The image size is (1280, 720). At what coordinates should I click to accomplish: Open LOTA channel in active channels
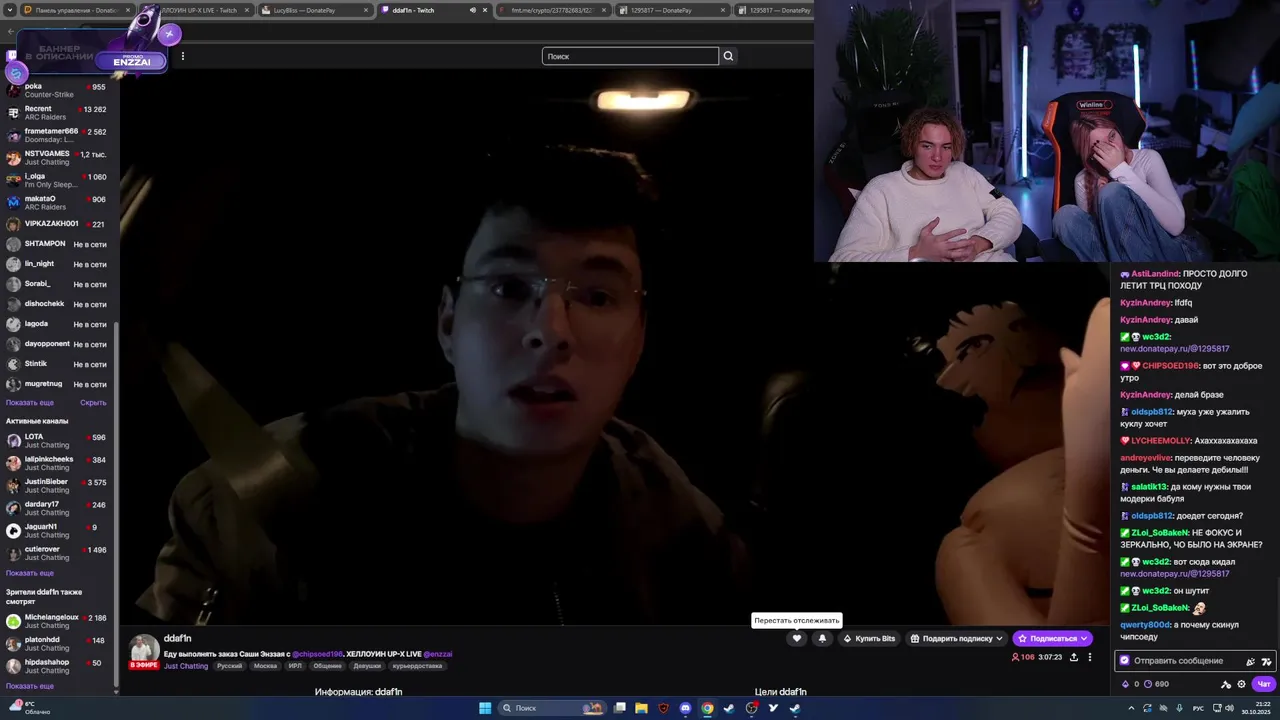click(x=56, y=440)
